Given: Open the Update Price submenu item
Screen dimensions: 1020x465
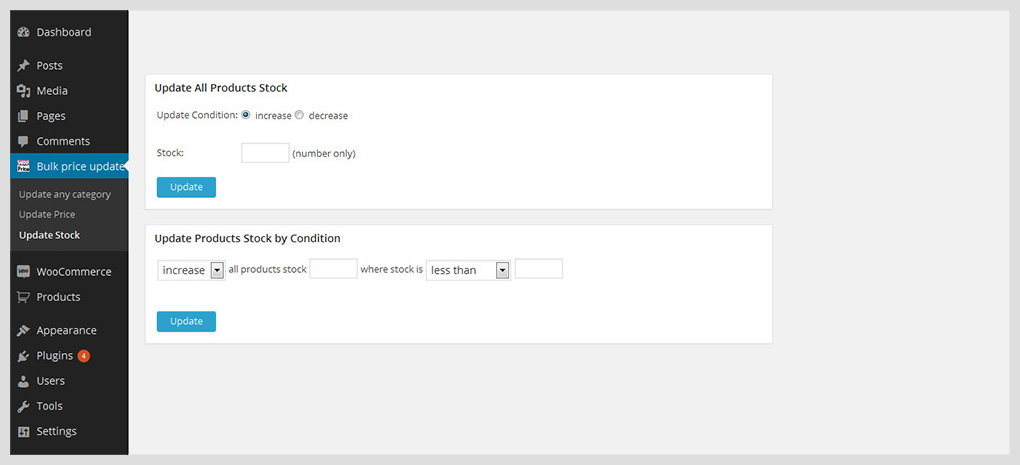Looking at the screenshot, I should coord(47,215).
